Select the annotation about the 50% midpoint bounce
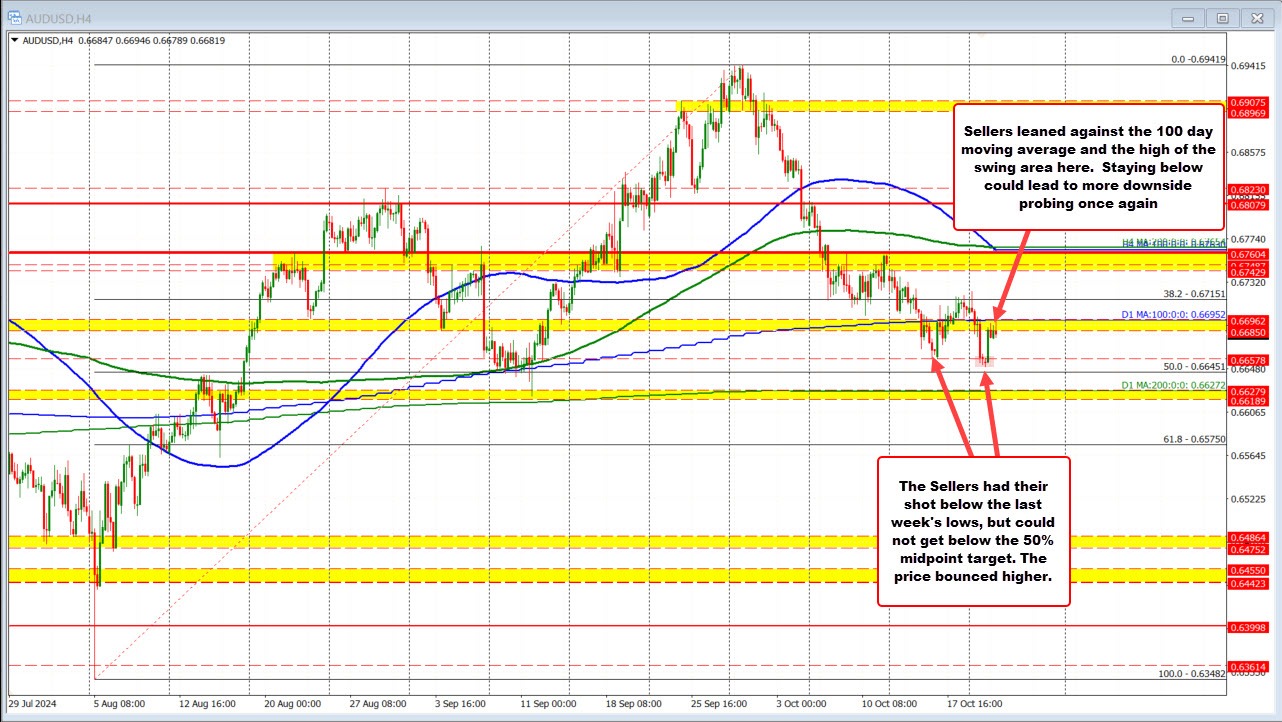Viewport: 1282px width, 722px height. pyautogui.click(x=973, y=530)
